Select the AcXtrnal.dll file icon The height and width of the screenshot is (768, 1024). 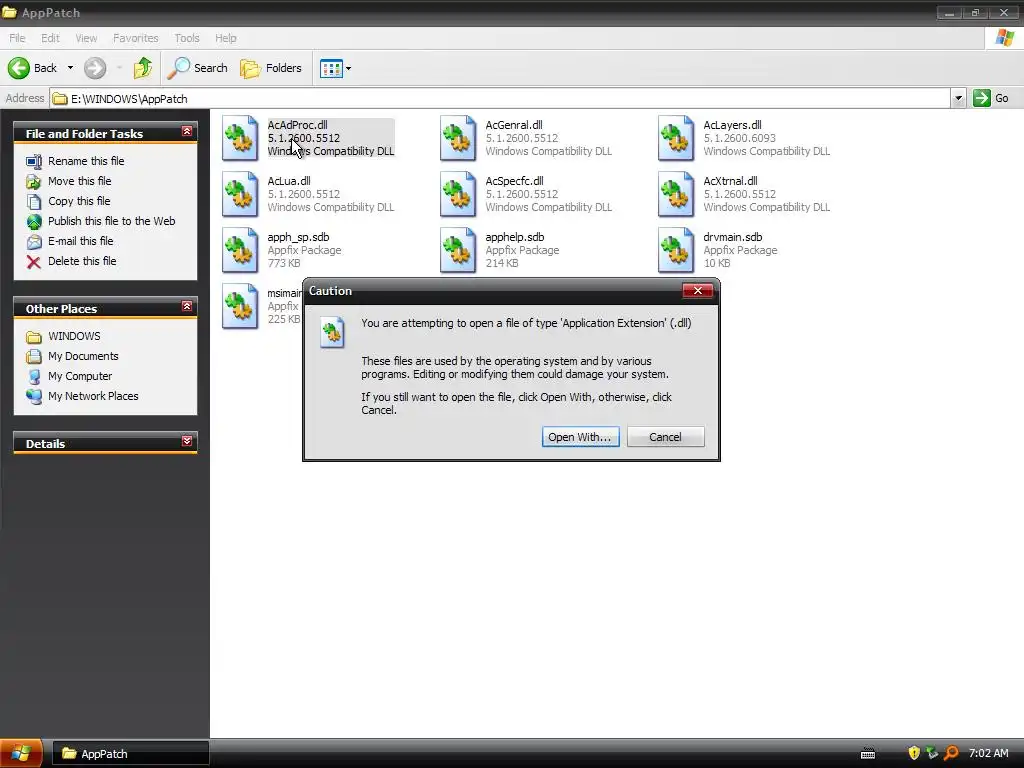[676, 194]
